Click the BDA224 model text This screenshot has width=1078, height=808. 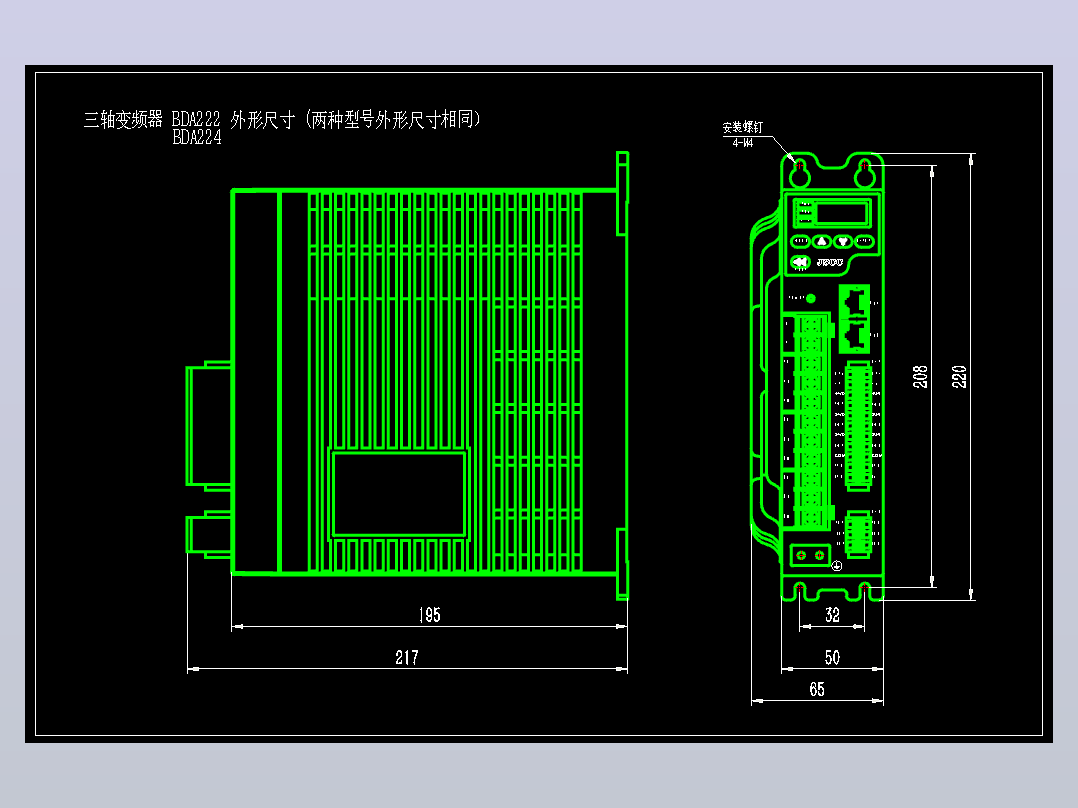coord(197,138)
